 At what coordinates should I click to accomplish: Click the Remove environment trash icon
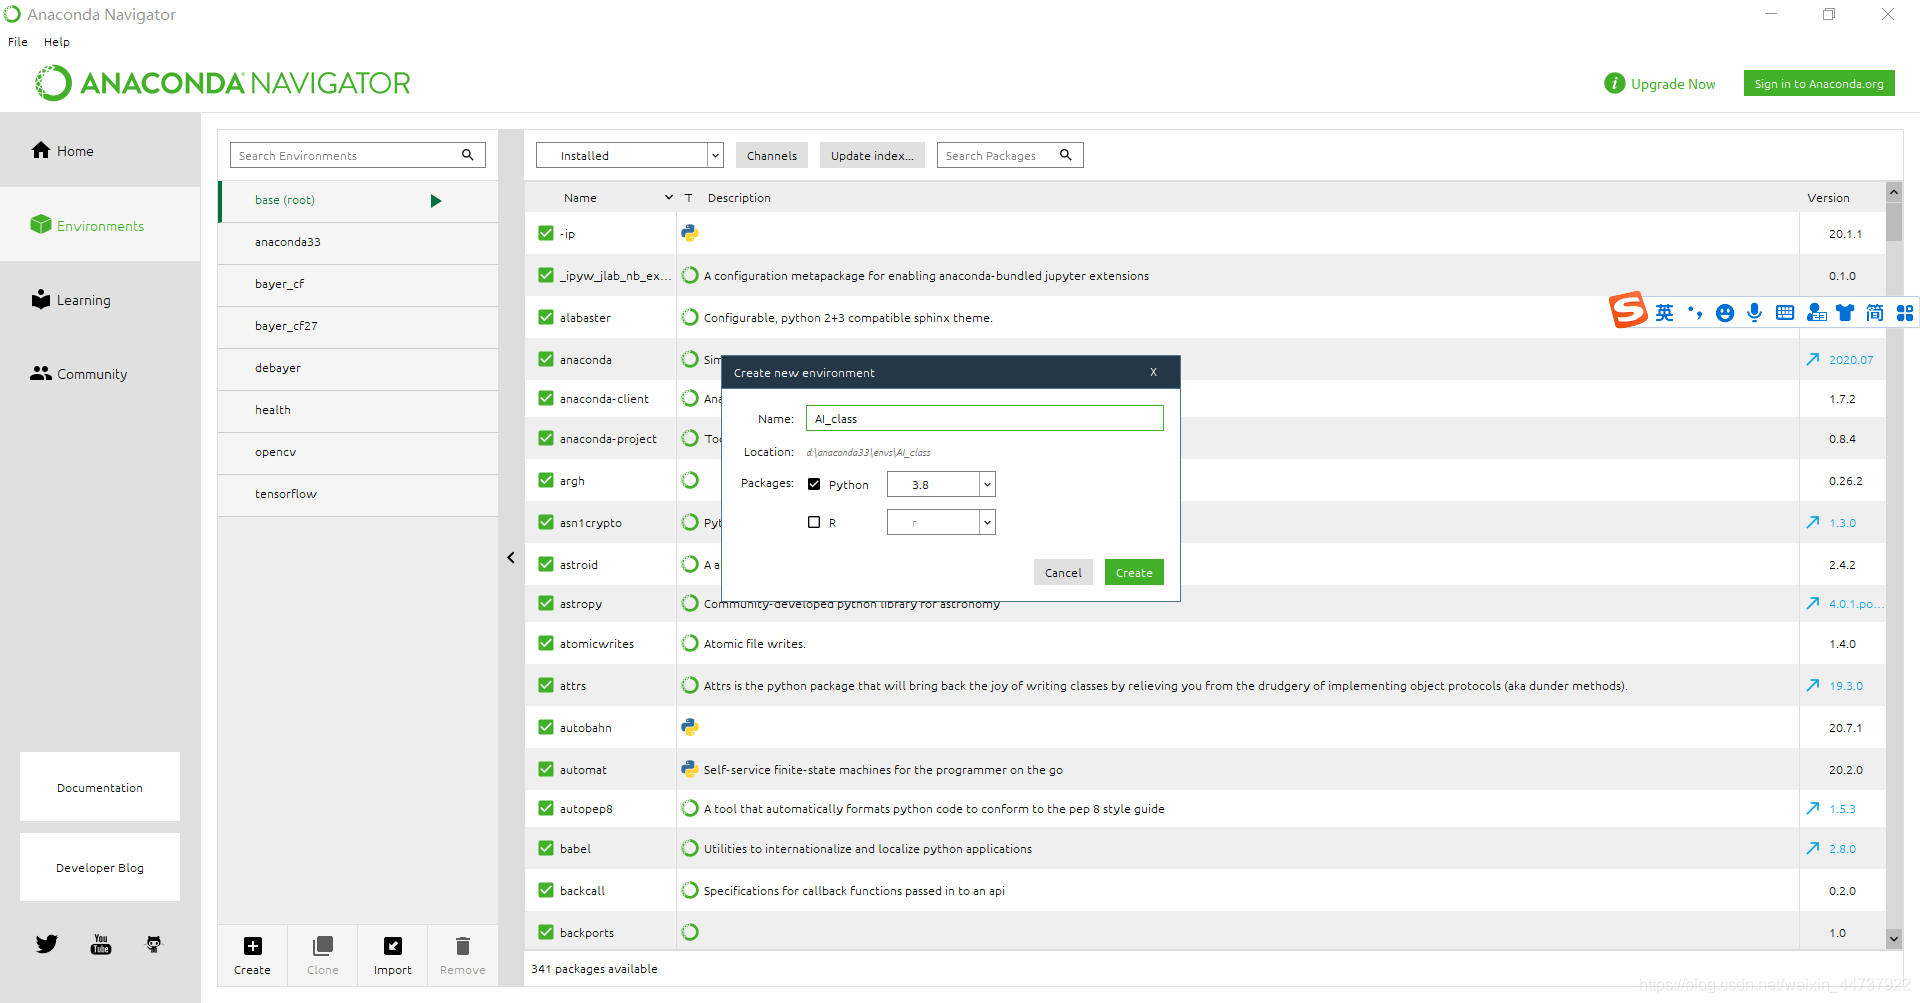(x=463, y=946)
